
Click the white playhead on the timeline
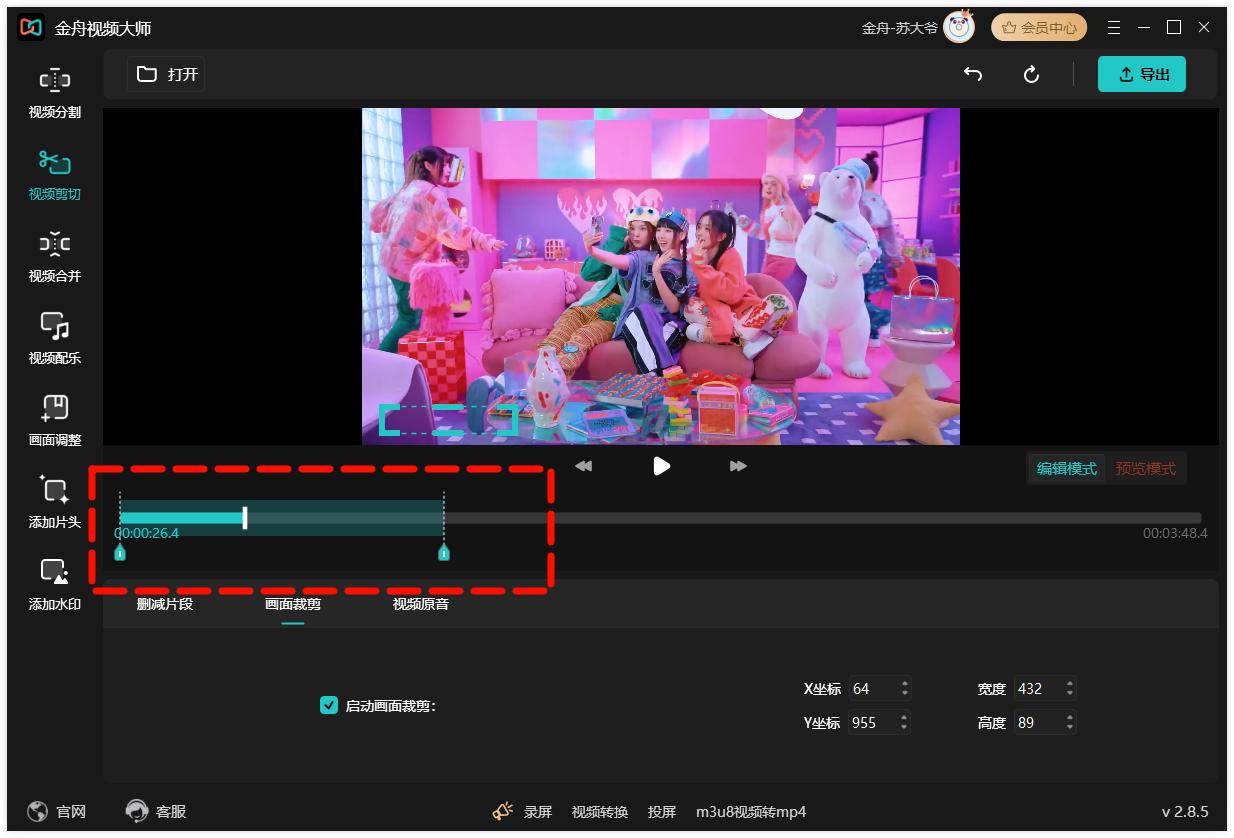[245, 518]
